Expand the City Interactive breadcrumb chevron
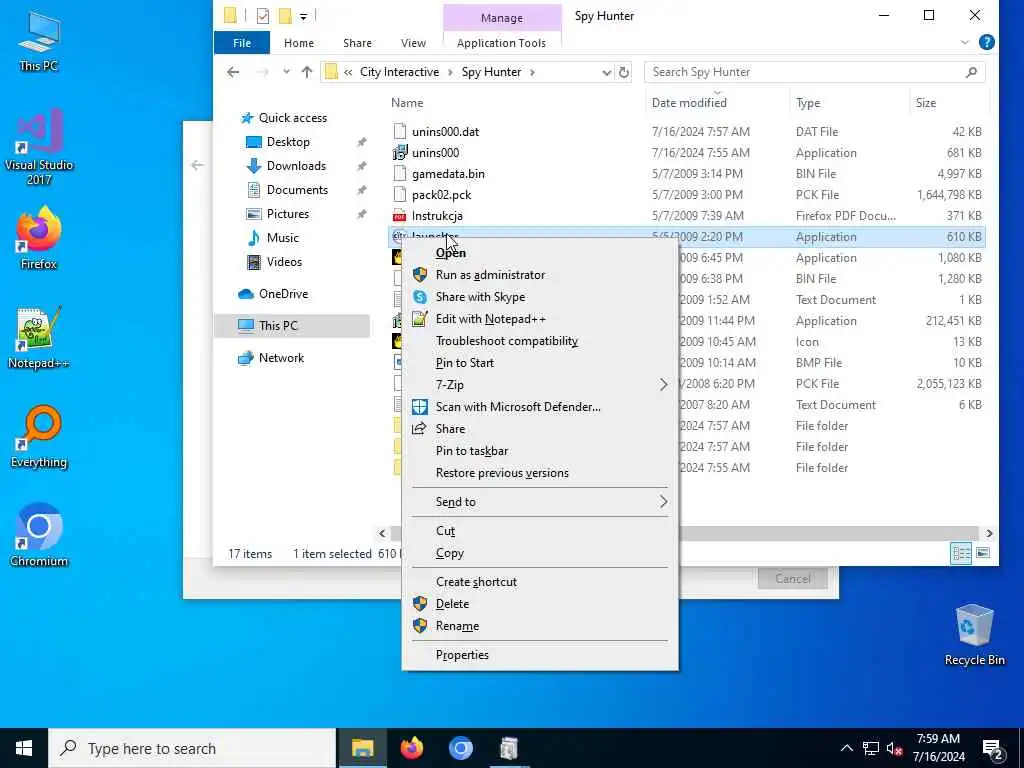This screenshot has width=1024, height=768. [450, 72]
